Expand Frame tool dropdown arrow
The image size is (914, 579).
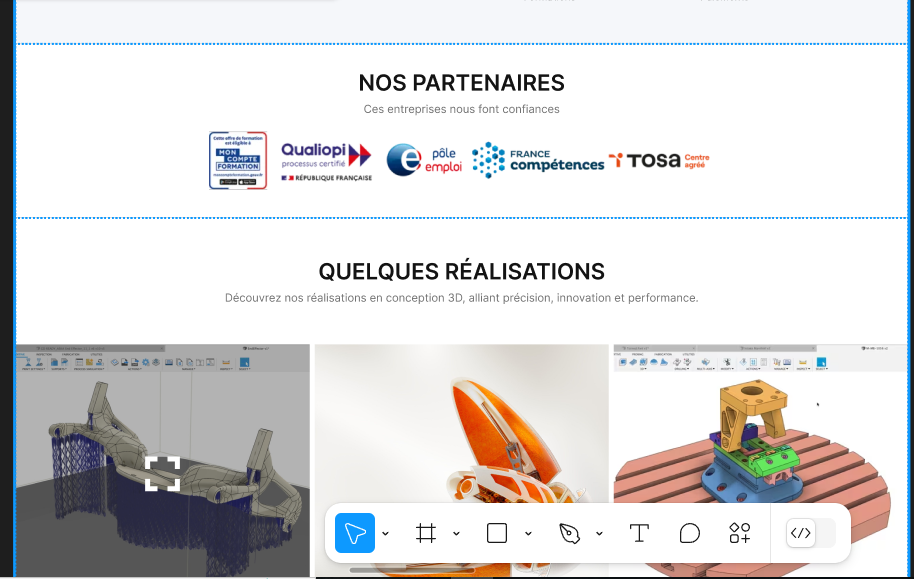click(456, 534)
